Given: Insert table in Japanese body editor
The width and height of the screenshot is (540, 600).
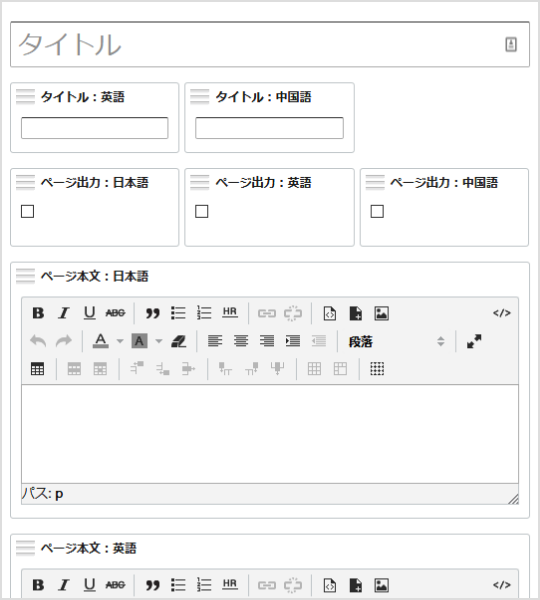Looking at the screenshot, I should coord(37,369).
